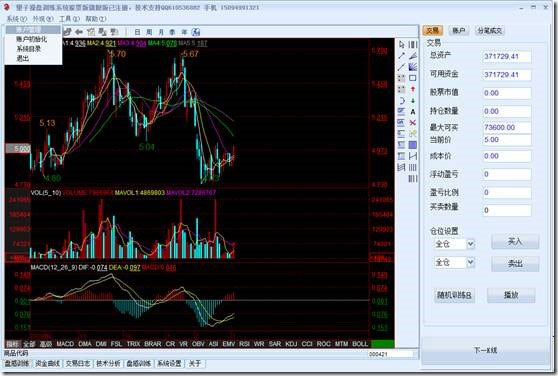Select the filled blue rectangle tool
The image size is (558, 376).
pos(413,145)
